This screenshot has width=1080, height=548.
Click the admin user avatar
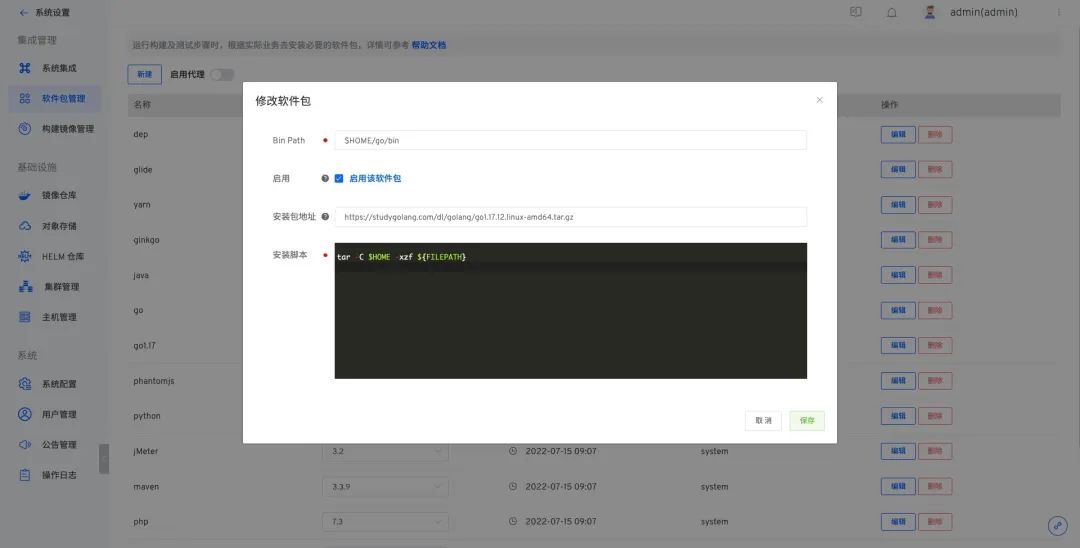coord(931,12)
